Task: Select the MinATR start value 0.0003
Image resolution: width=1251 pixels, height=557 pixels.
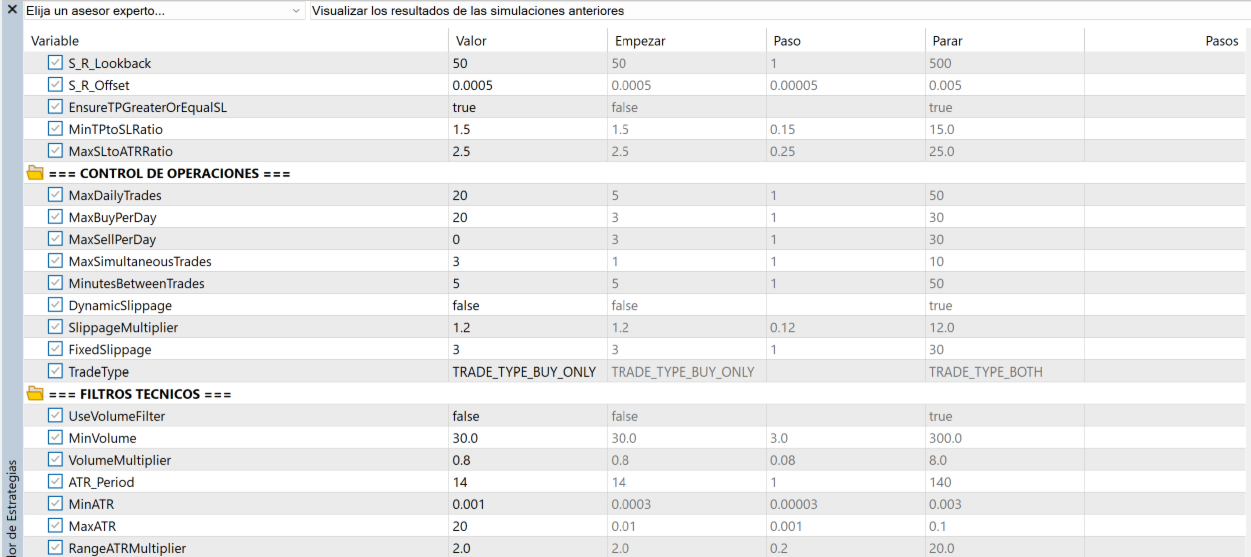Action: pyautogui.click(x=631, y=504)
